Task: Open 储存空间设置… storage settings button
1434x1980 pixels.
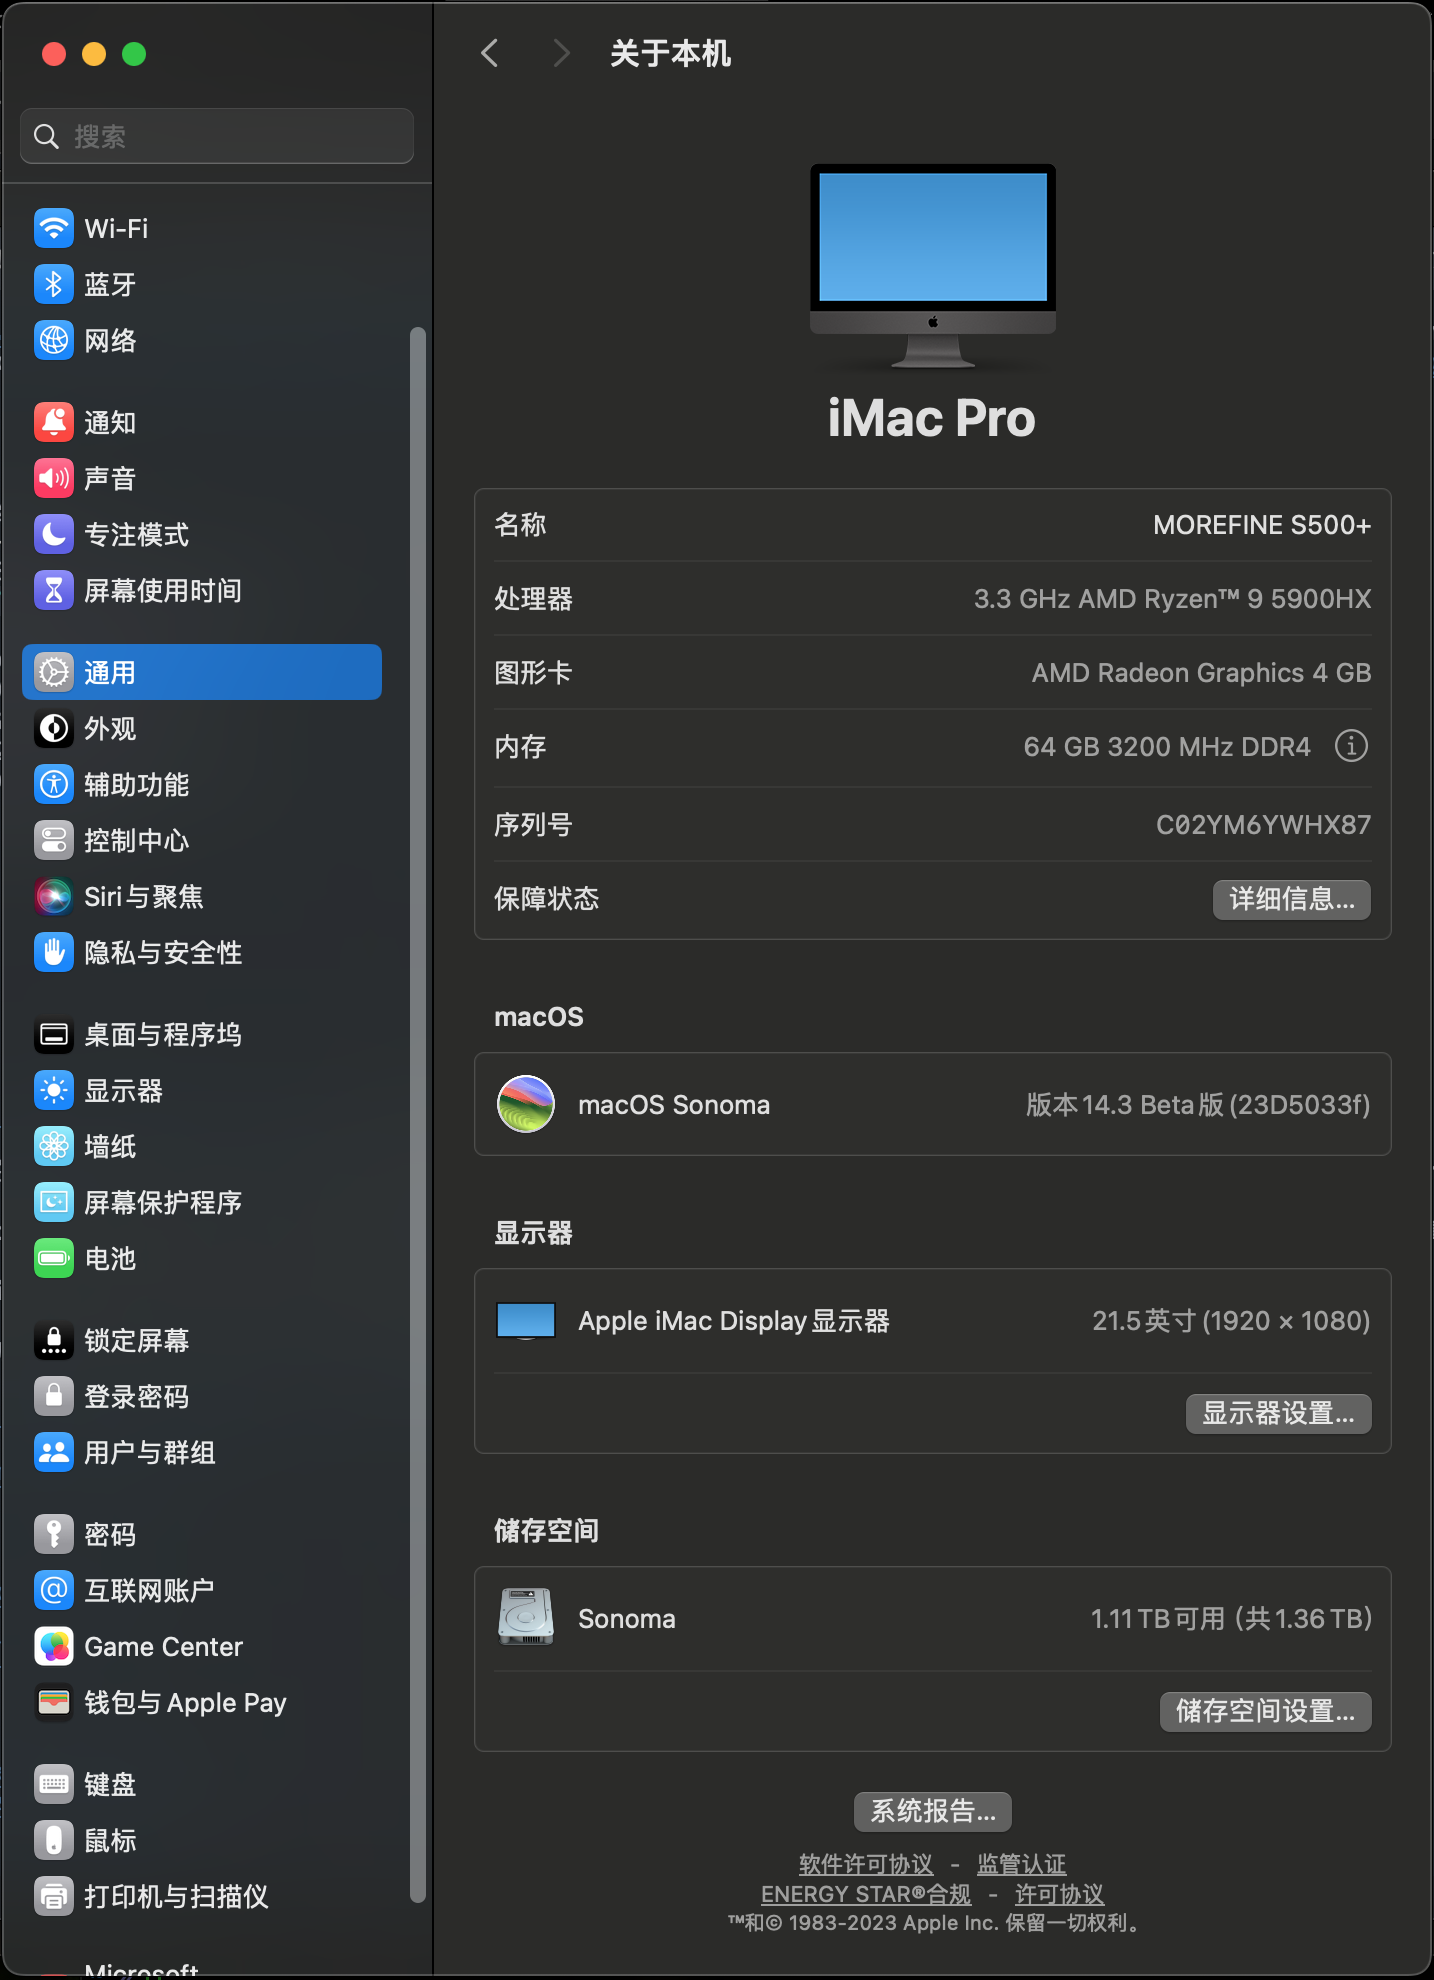Action: (1265, 1711)
